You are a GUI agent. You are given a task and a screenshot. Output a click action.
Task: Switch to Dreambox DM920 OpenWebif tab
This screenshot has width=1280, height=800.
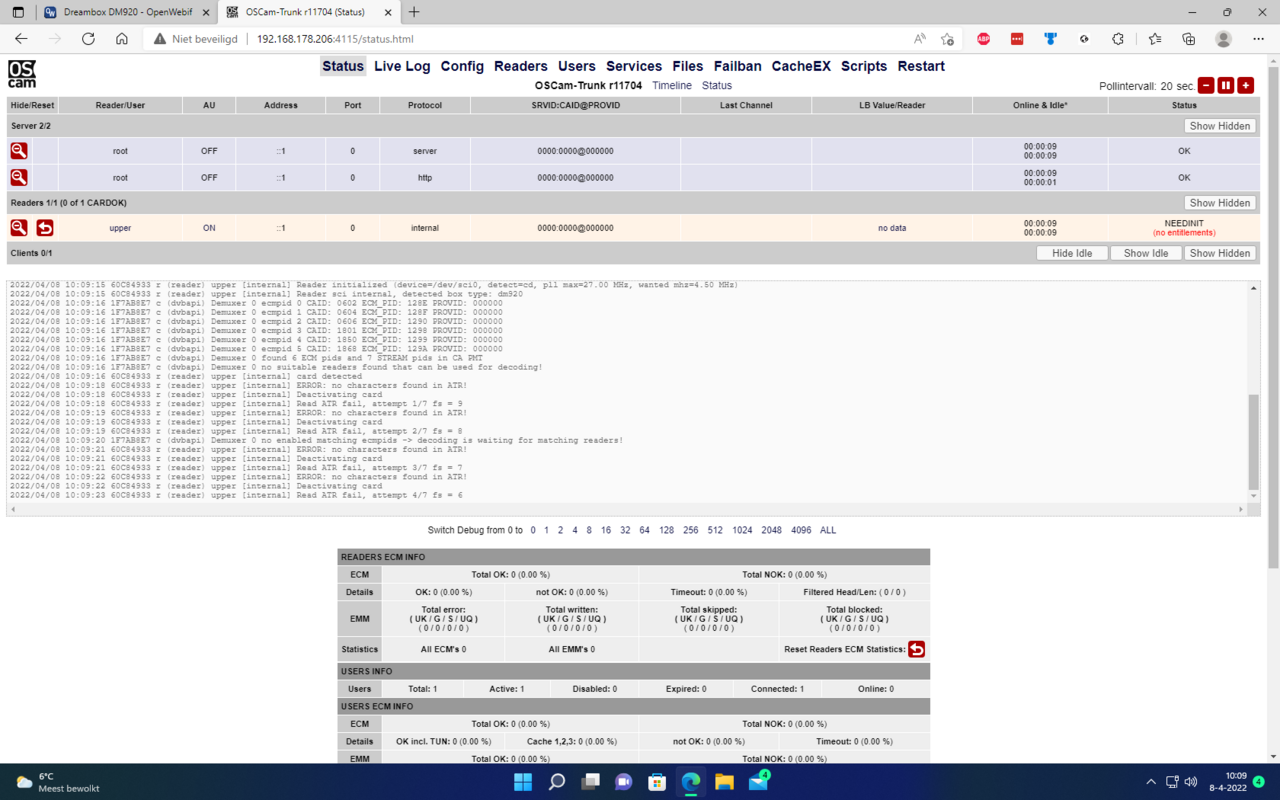[125, 12]
